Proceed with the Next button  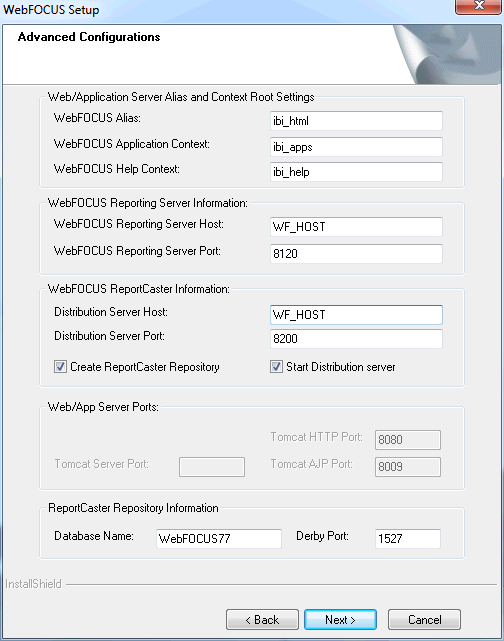pos(340,620)
